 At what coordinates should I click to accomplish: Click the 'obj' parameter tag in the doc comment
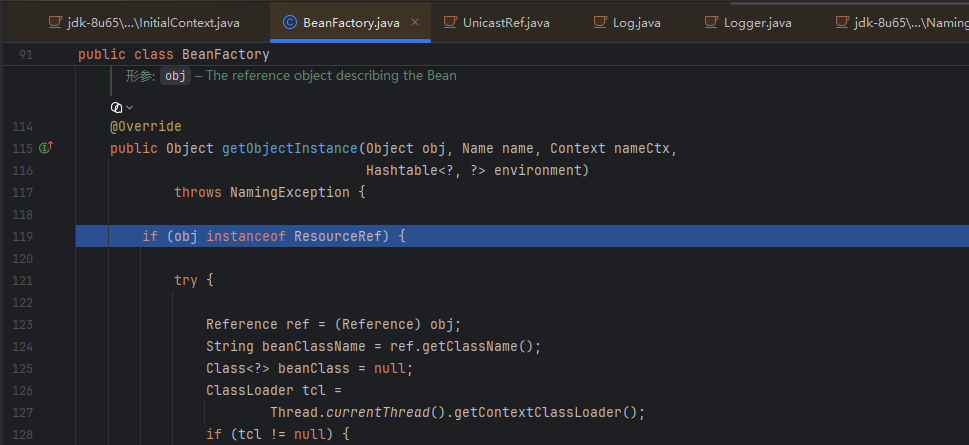coord(176,76)
